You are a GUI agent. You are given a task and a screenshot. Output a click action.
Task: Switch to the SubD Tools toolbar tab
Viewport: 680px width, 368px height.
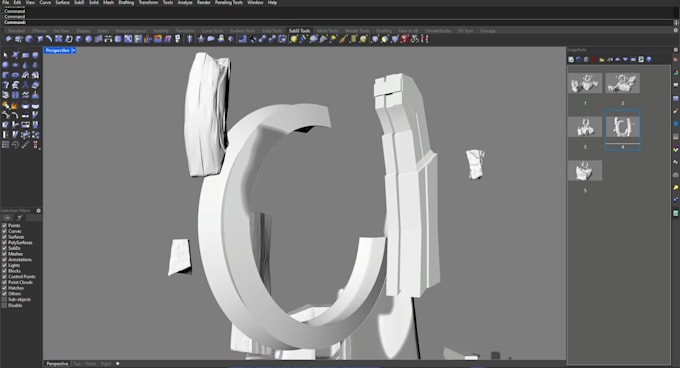(x=300, y=31)
